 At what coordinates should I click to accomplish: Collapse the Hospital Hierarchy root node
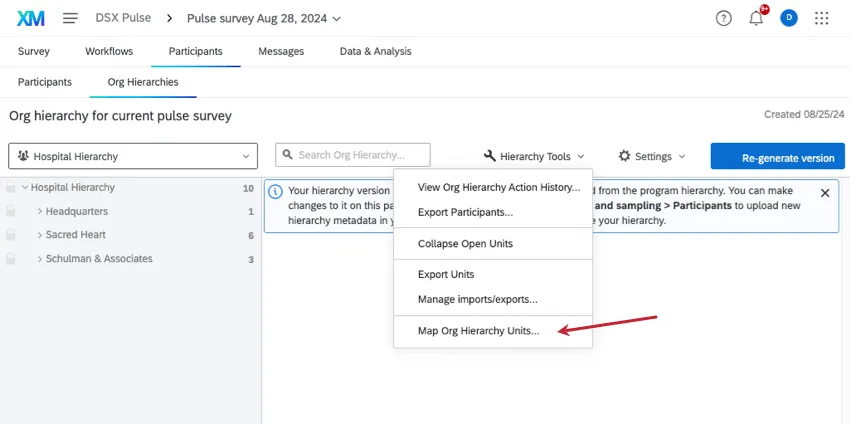(25, 188)
